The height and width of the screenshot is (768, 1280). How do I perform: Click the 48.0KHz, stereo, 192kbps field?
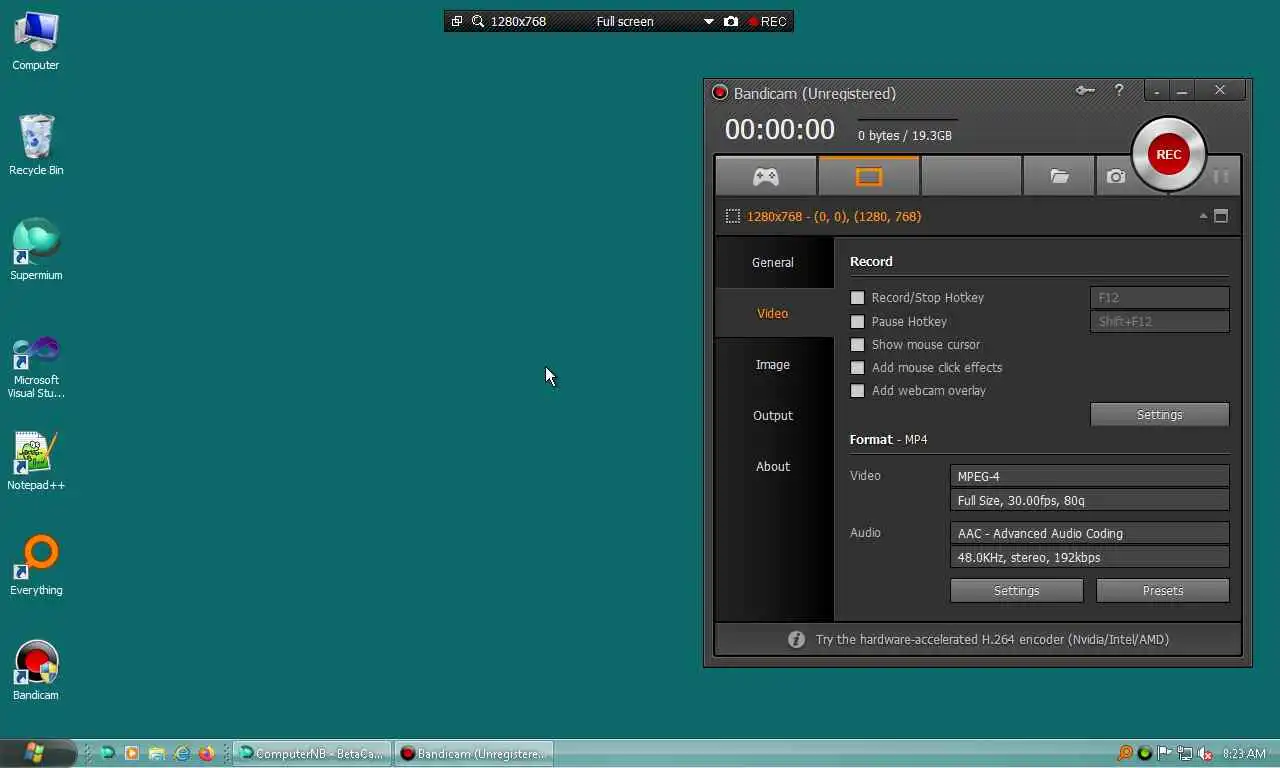click(x=1089, y=557)
